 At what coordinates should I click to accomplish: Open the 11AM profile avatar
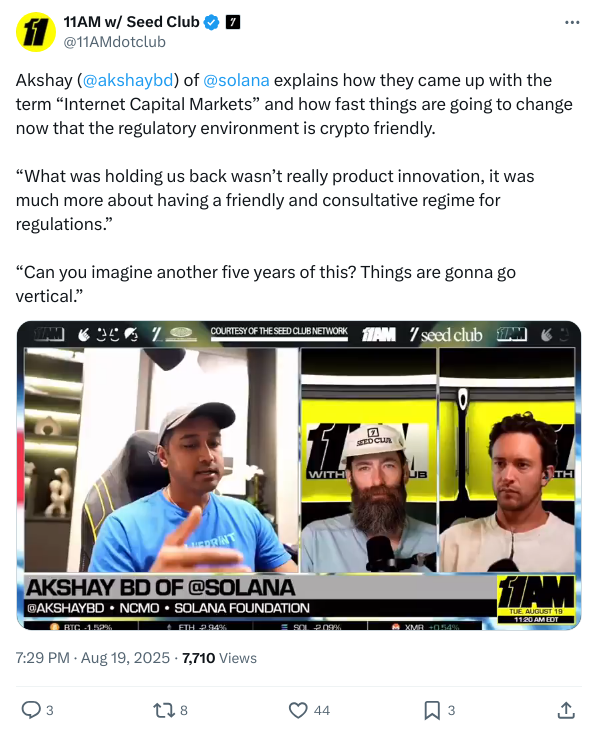tap(36, 32)
